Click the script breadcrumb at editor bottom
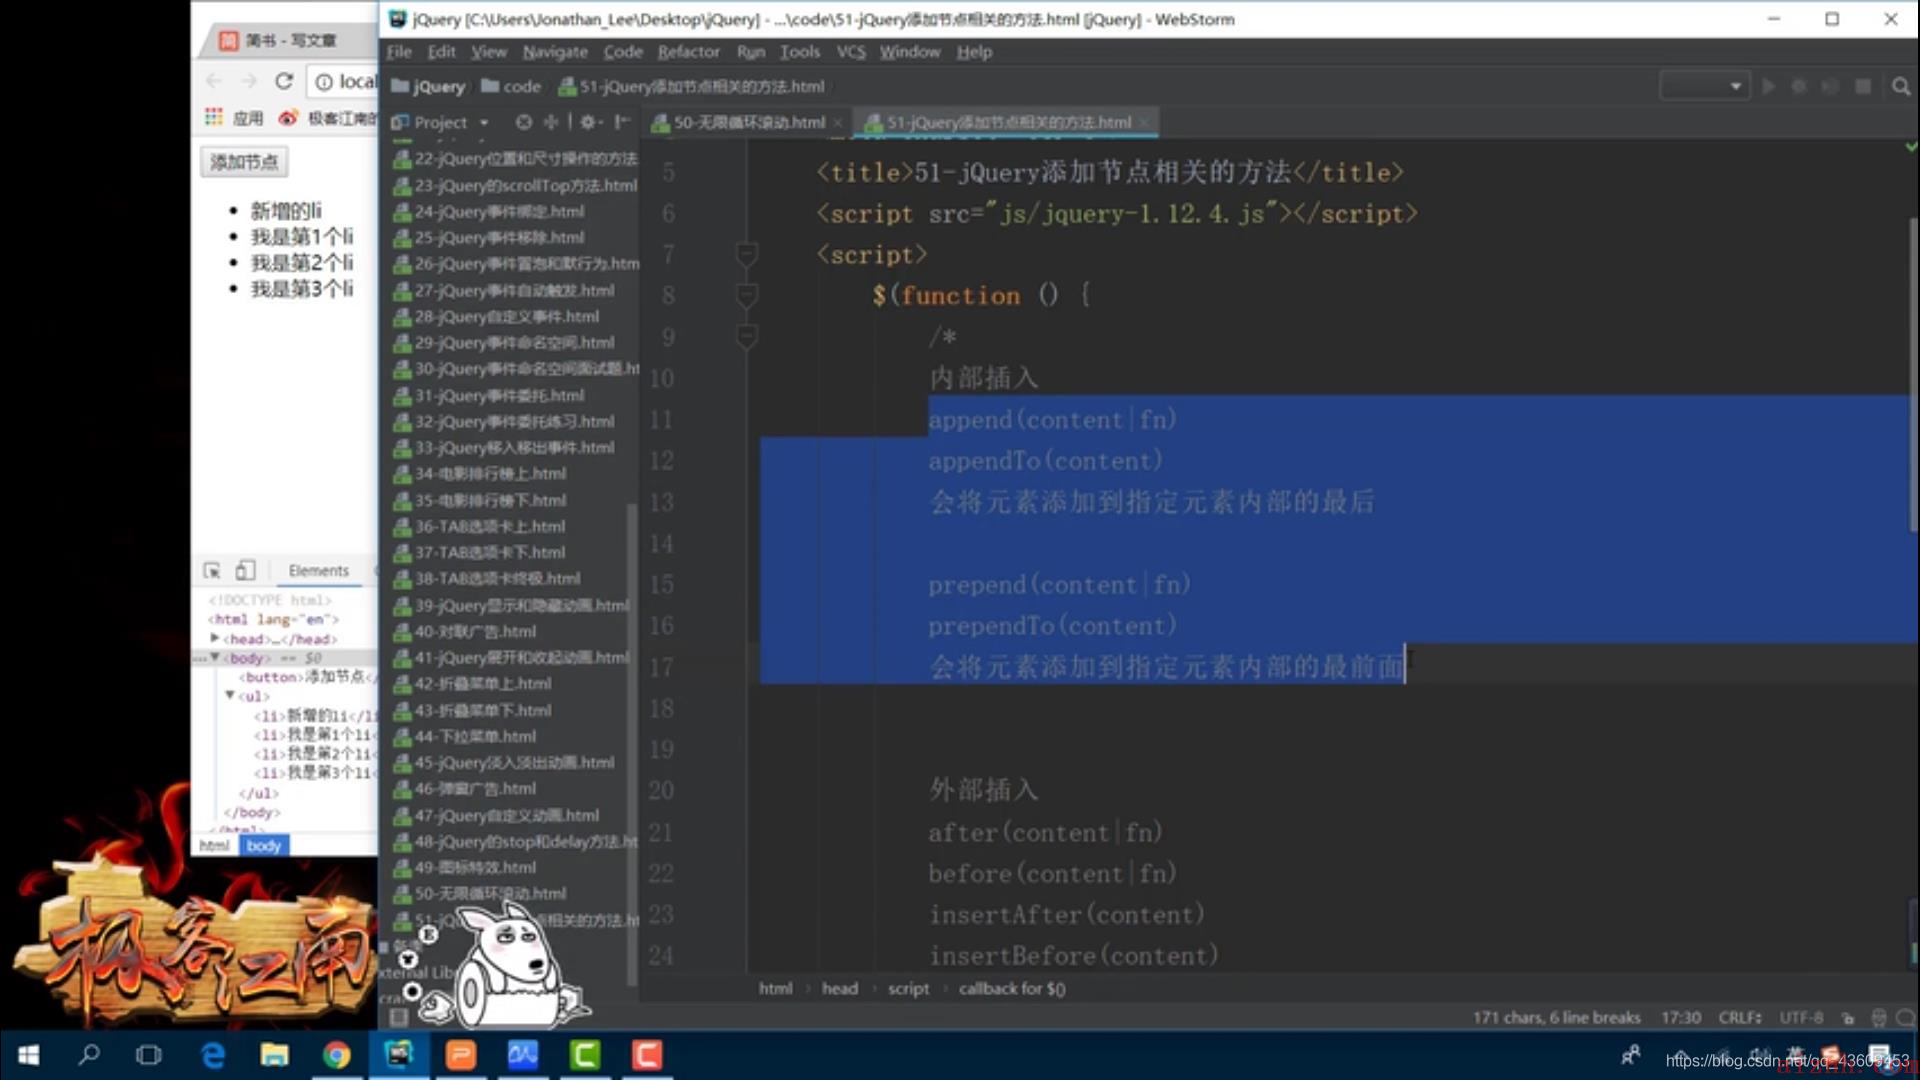 coord(908,988)
